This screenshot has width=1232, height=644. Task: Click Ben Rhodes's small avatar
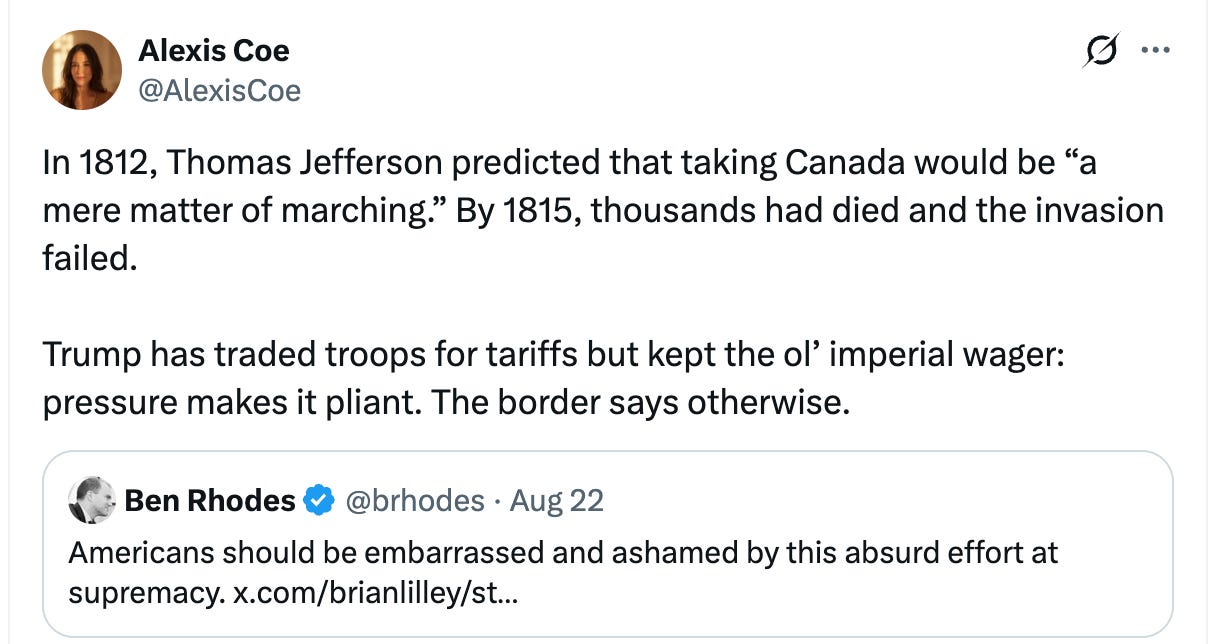pyautogui.click(x=92, y=499)
